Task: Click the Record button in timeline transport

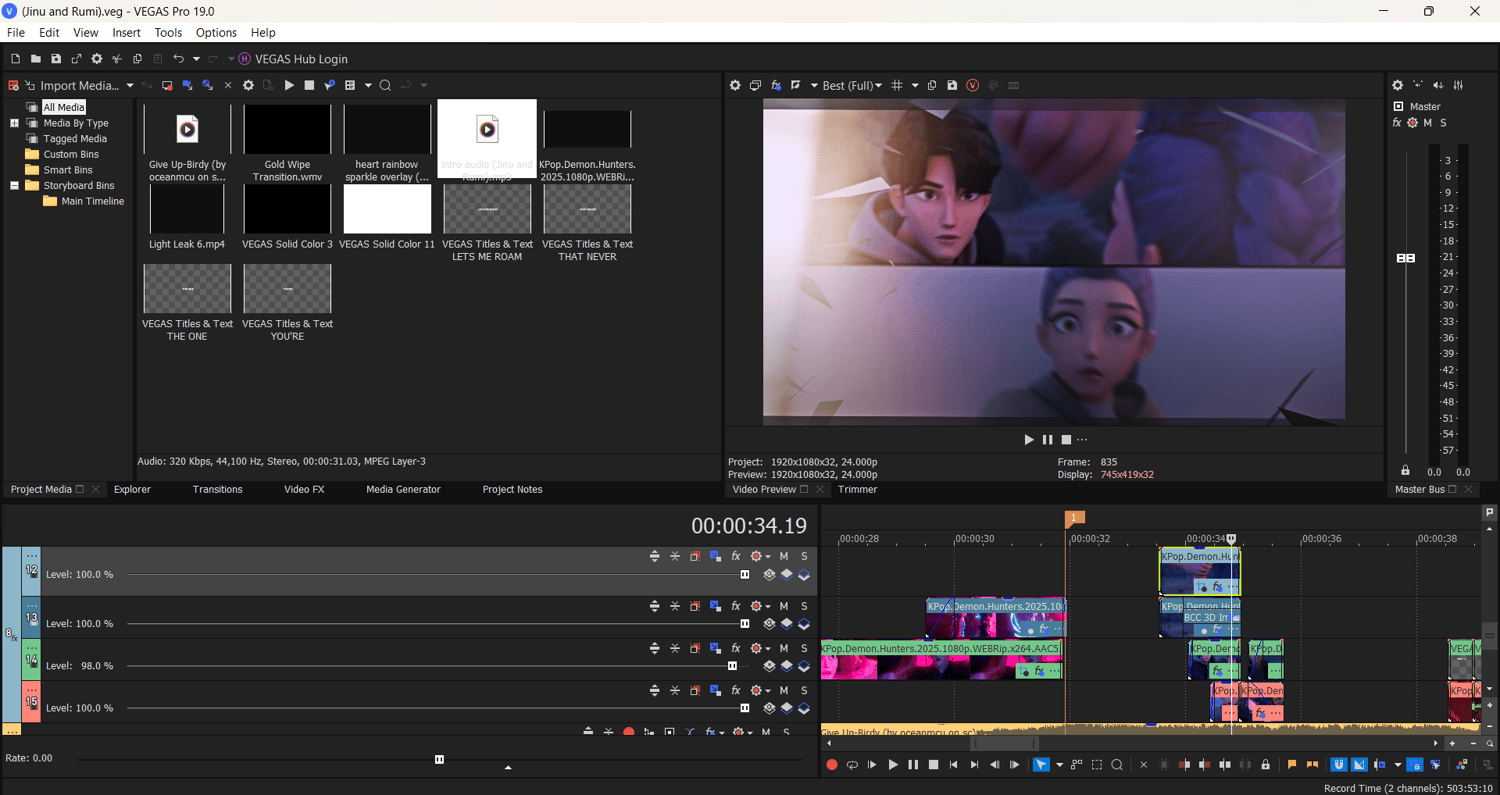Action: 832,765
